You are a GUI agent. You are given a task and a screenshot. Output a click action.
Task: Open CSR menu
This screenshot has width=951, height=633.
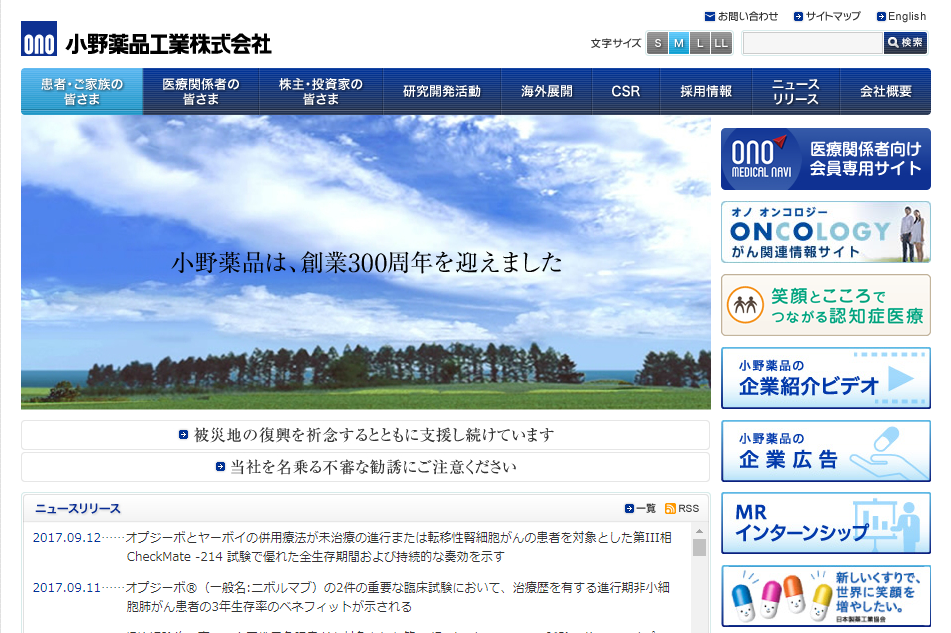pyautogui.click(x=626, y=92)
